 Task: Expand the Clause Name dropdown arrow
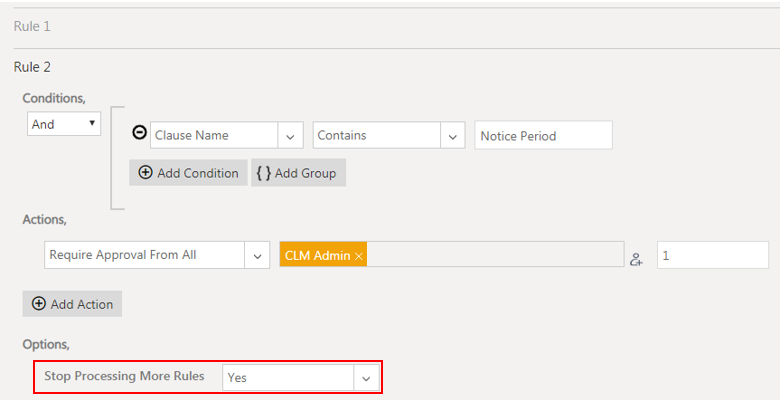click(291, 136)
